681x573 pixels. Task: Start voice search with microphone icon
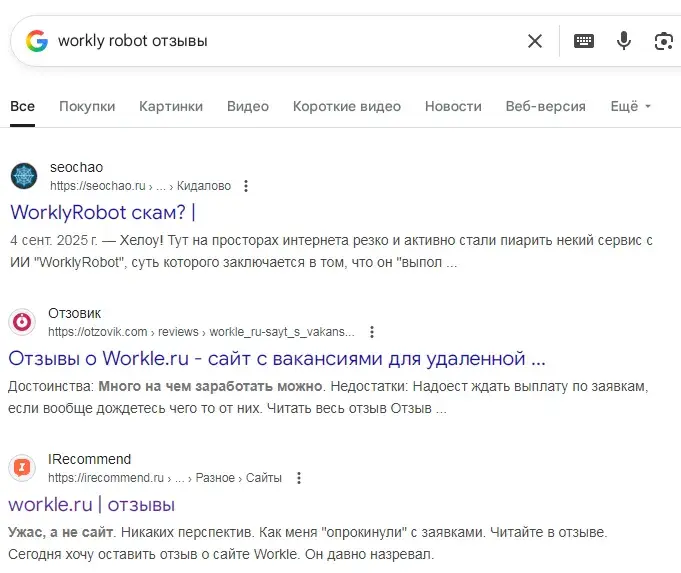click(x=624, y=41)
